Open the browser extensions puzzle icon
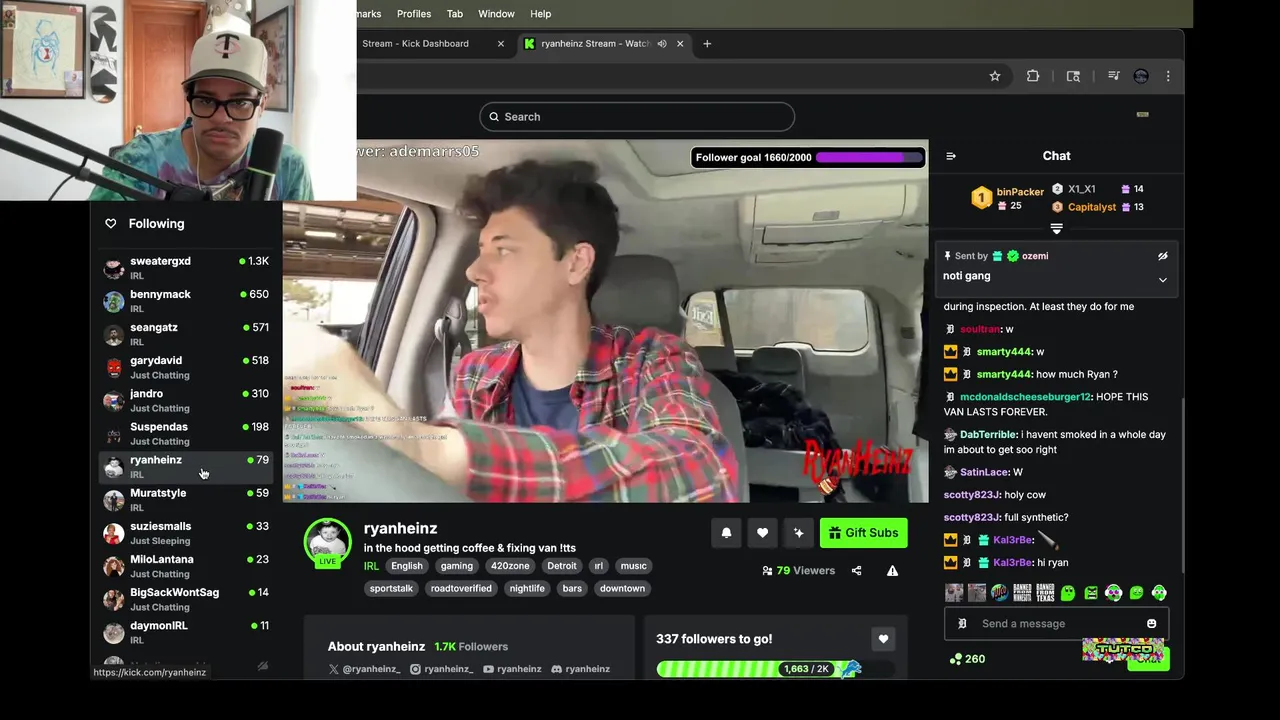 click(x=1033, y=76)
